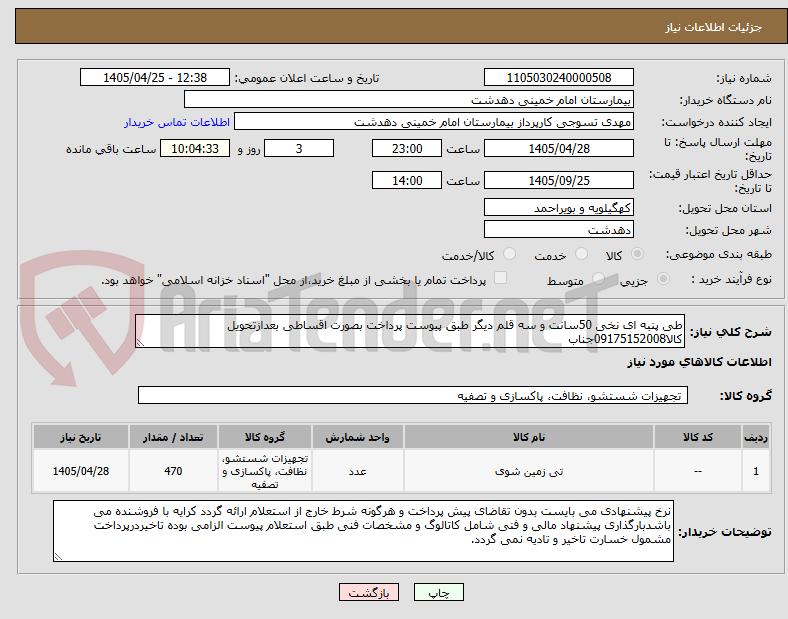Click the 23:00 deadline time field
788x619 pixels.
tap(407, 149)
